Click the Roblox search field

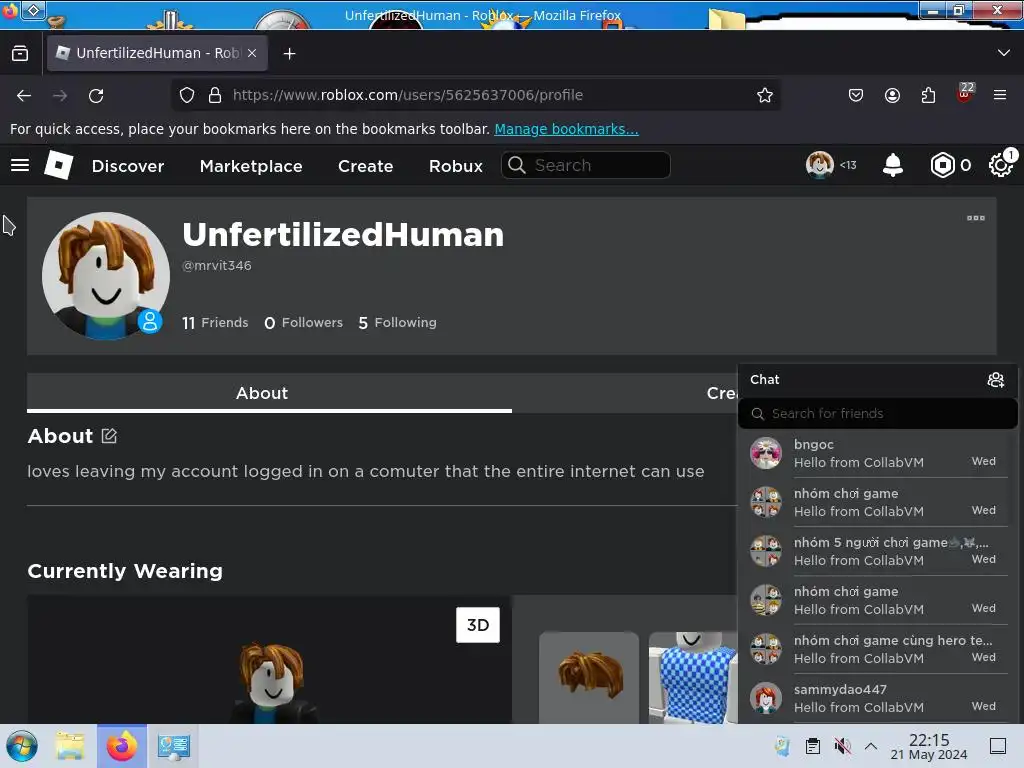(586, 165)
